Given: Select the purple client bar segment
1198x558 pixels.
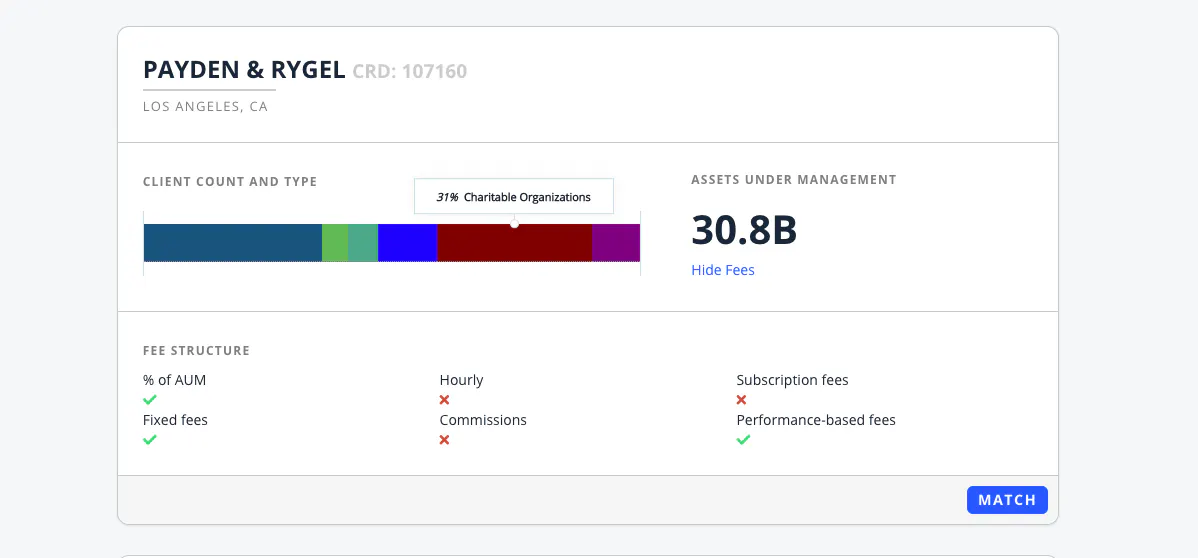Looking at the screenshot, I should pyautogui.click(x=616, y=243).
